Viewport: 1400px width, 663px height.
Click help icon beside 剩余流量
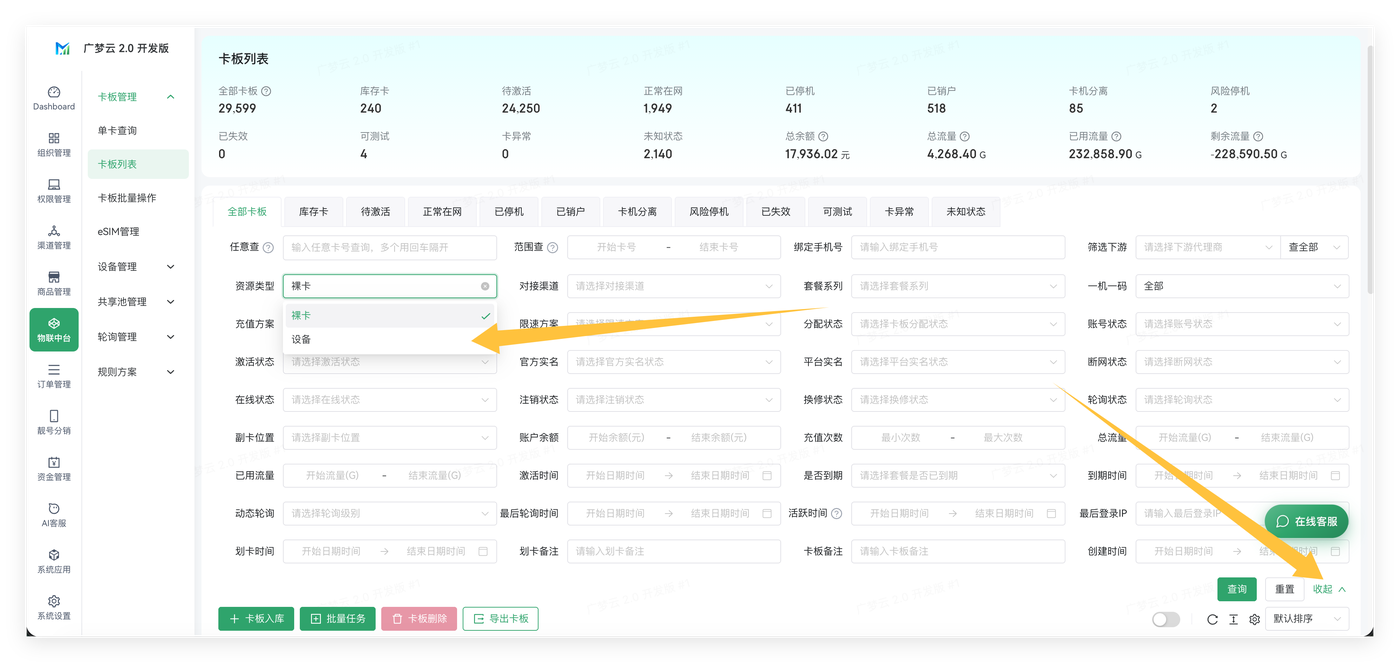click(1258, 136)
